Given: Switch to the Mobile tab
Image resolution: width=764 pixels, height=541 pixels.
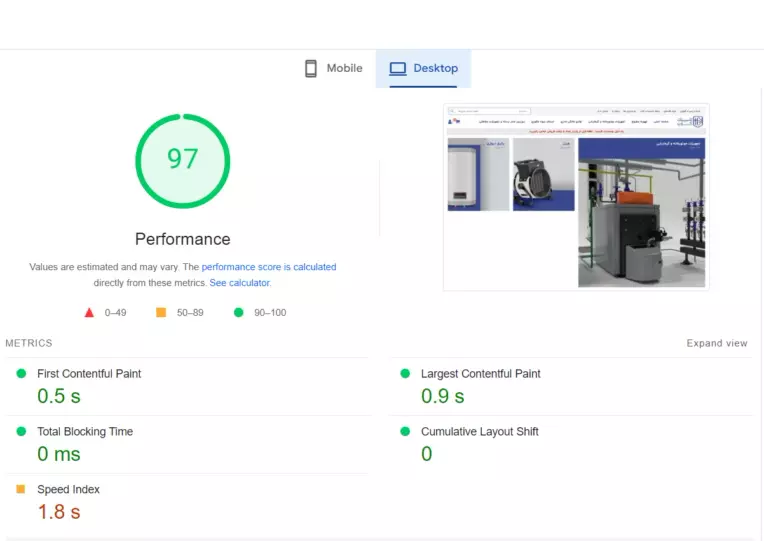Looking at the screenshot, I should tap(334, 68).
